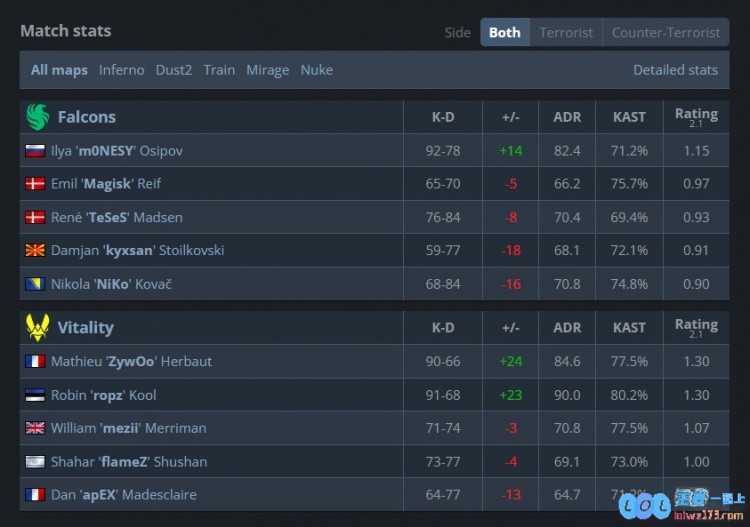750x527 pixels.
Task: Click the Vitality K-D column header
Action: (x=443, y=328)
